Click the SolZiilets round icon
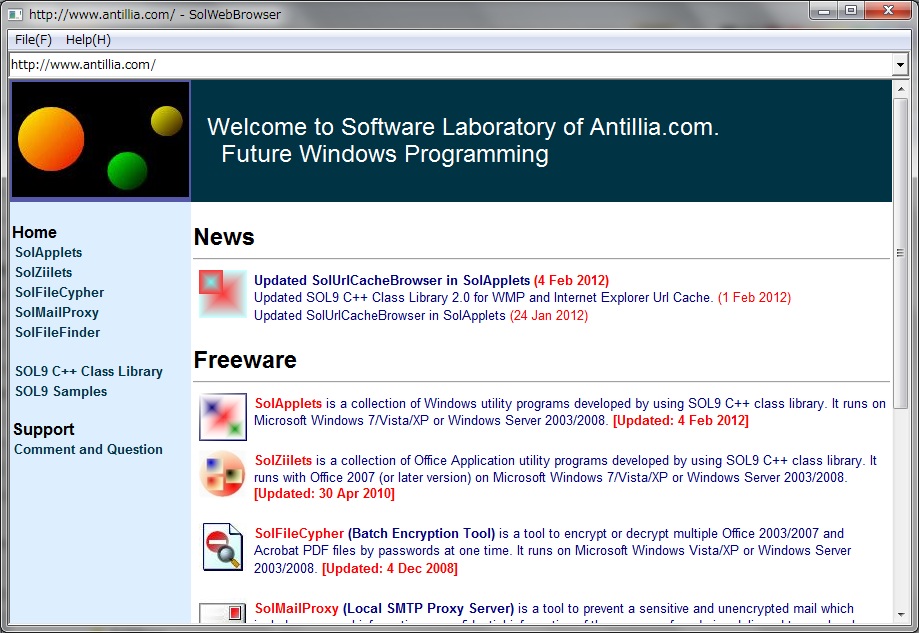Screen dimensions: 919x633 223,474
